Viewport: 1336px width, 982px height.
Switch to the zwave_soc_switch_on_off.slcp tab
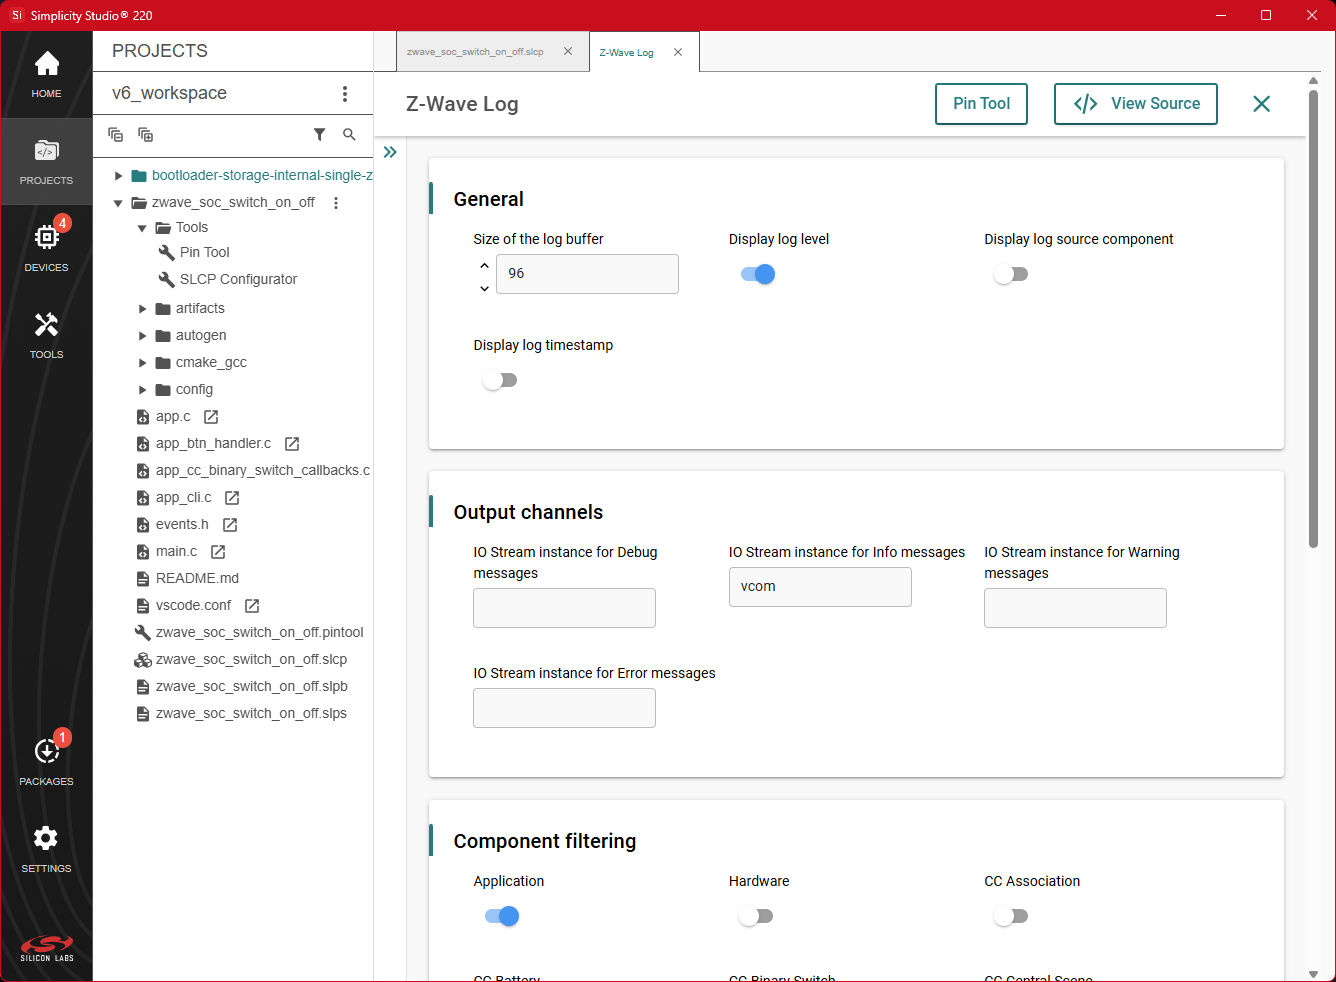click(x=475, y=51)
